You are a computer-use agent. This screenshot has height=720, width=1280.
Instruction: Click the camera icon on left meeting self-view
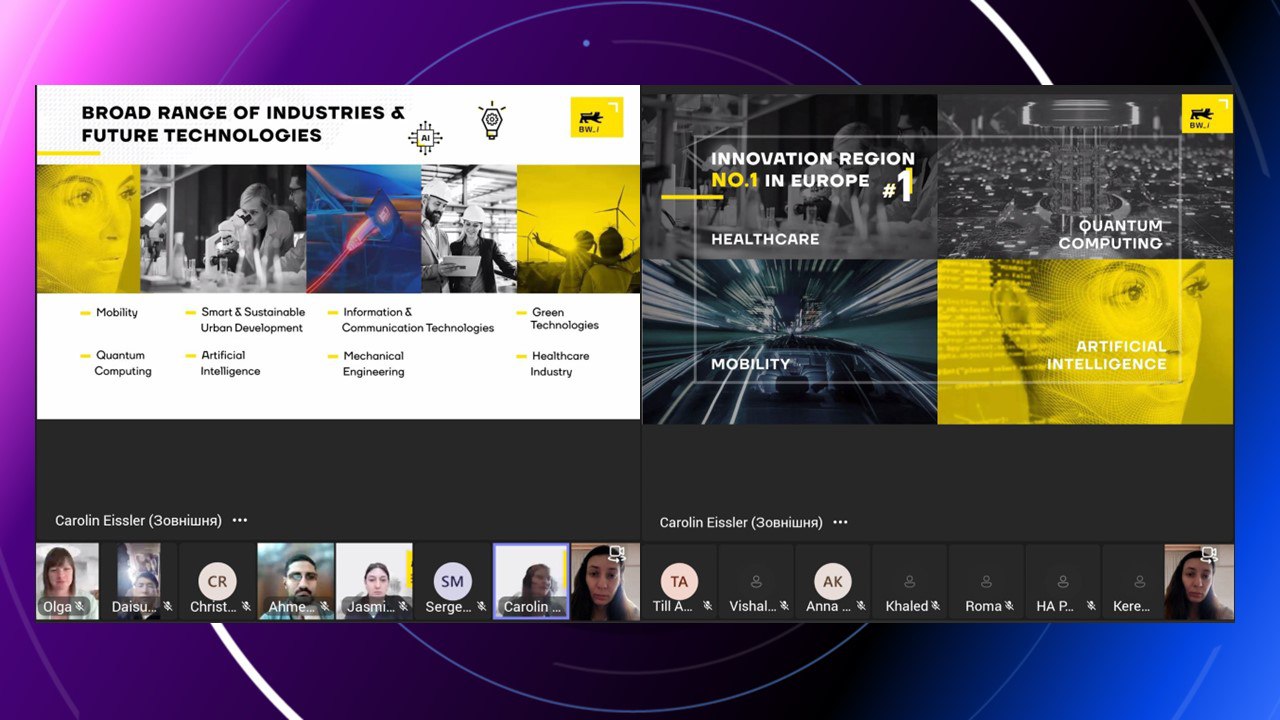click(x=616, y=553)
